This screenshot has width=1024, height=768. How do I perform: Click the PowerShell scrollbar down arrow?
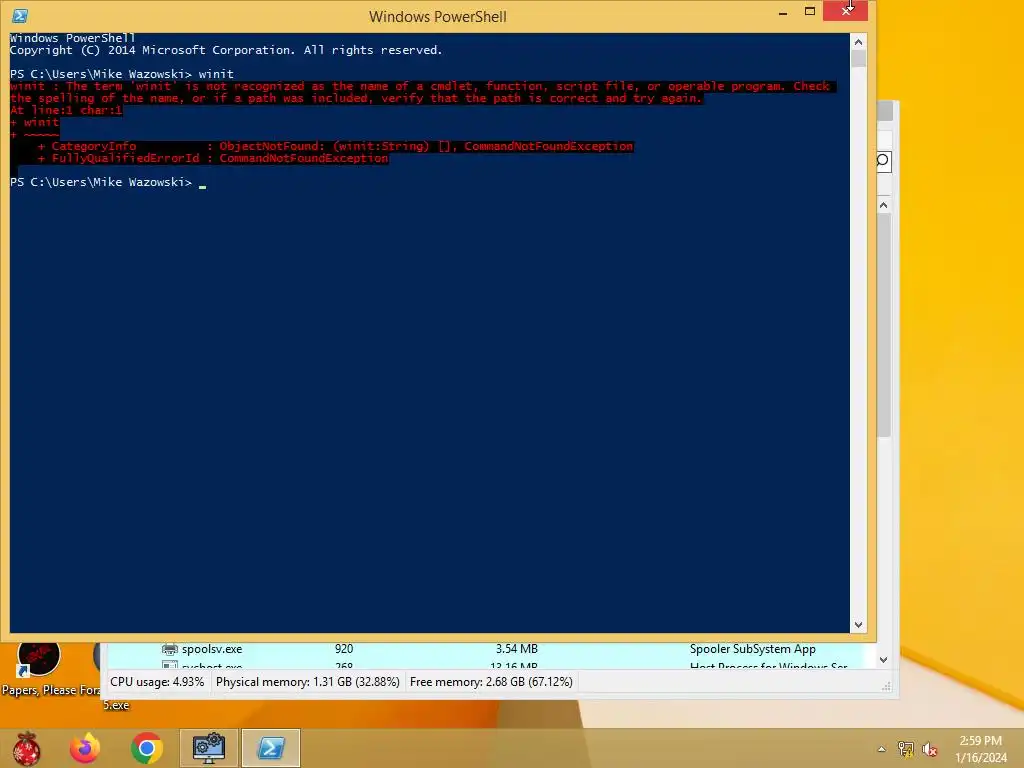858,625
